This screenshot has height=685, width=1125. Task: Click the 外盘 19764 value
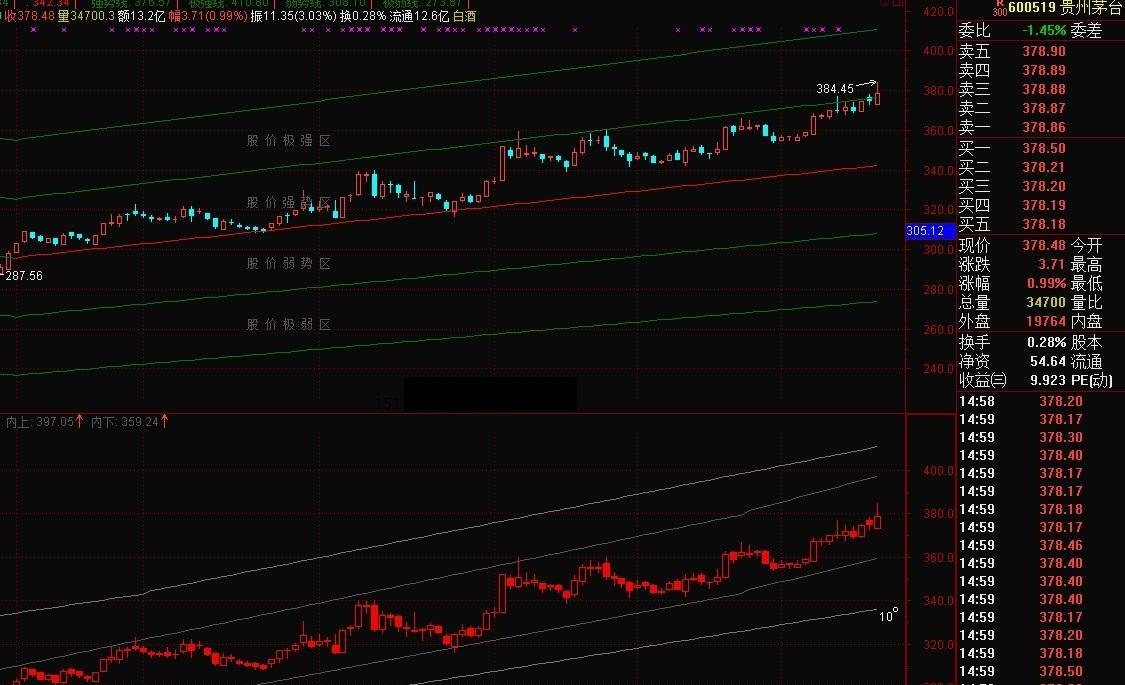(x=1045, y=321)
